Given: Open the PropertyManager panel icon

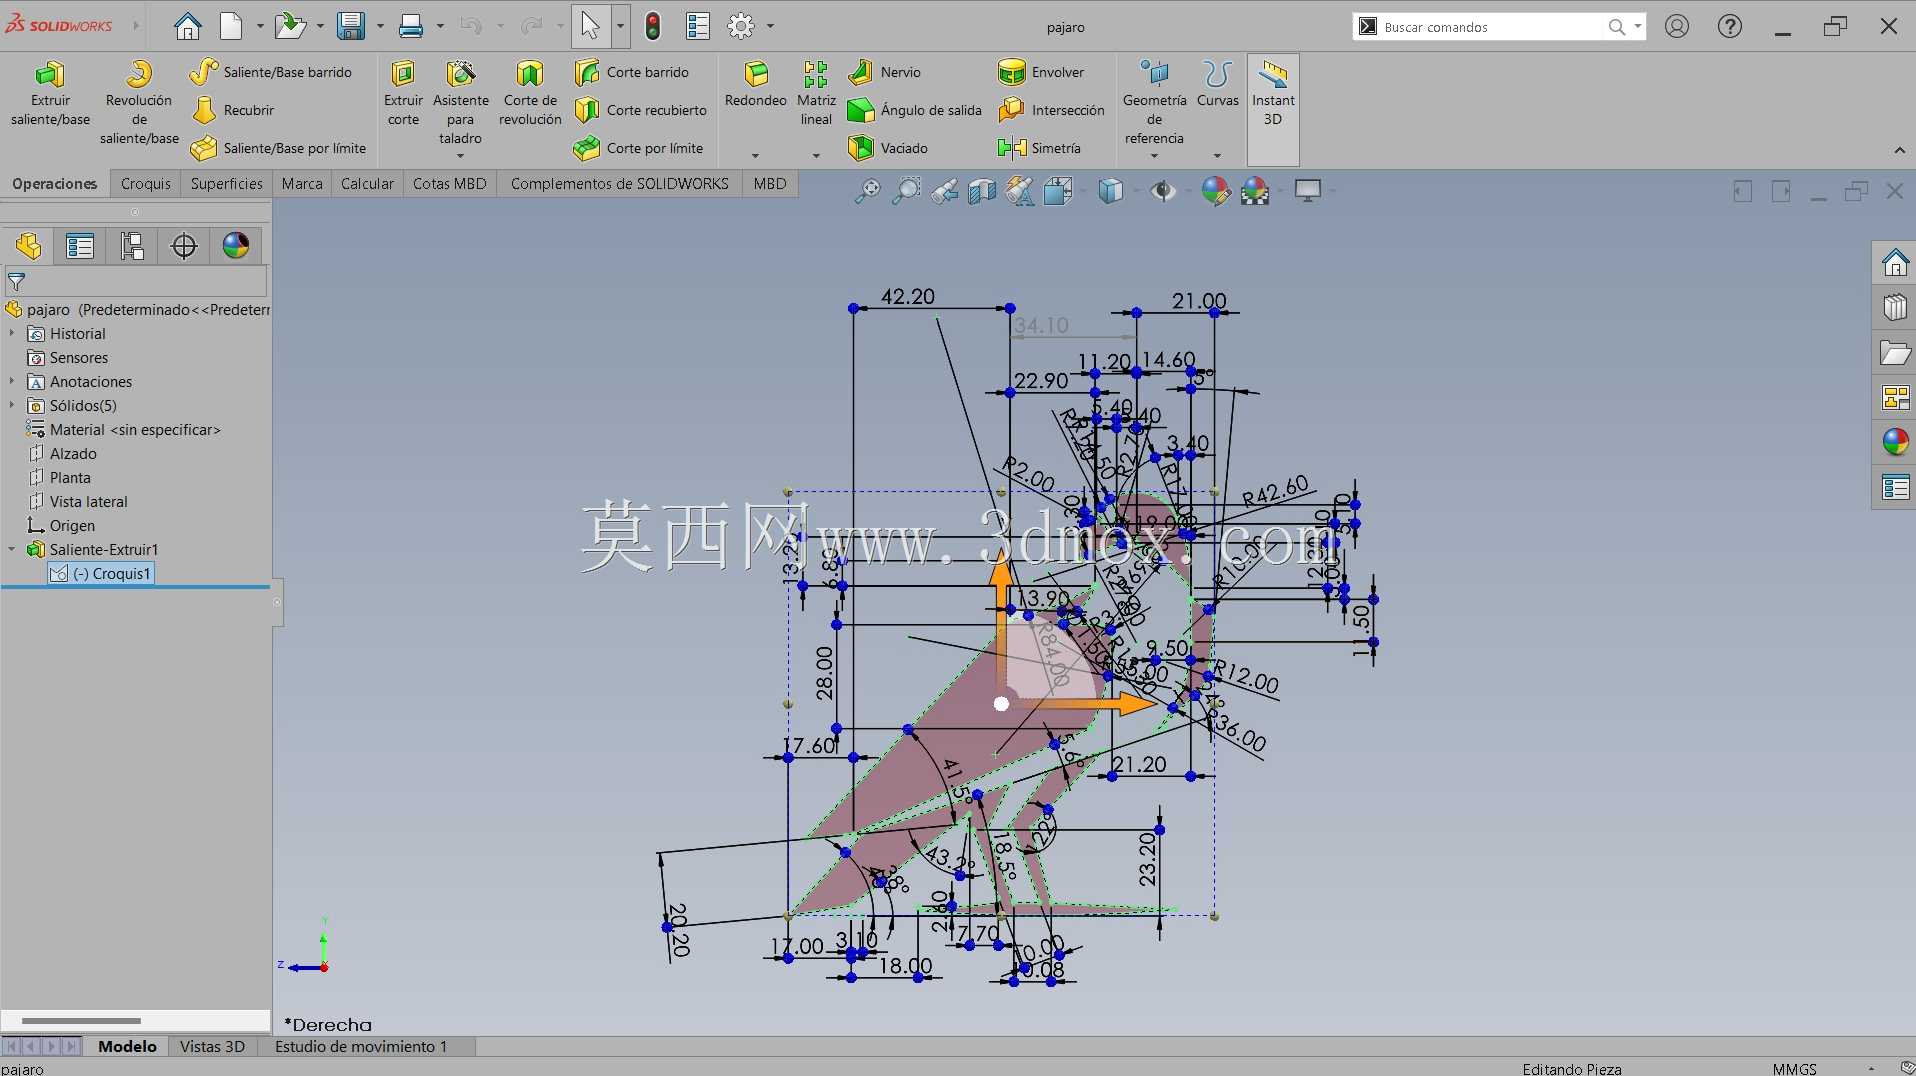Looking at the screenshot, I should [x=80, y=246].
